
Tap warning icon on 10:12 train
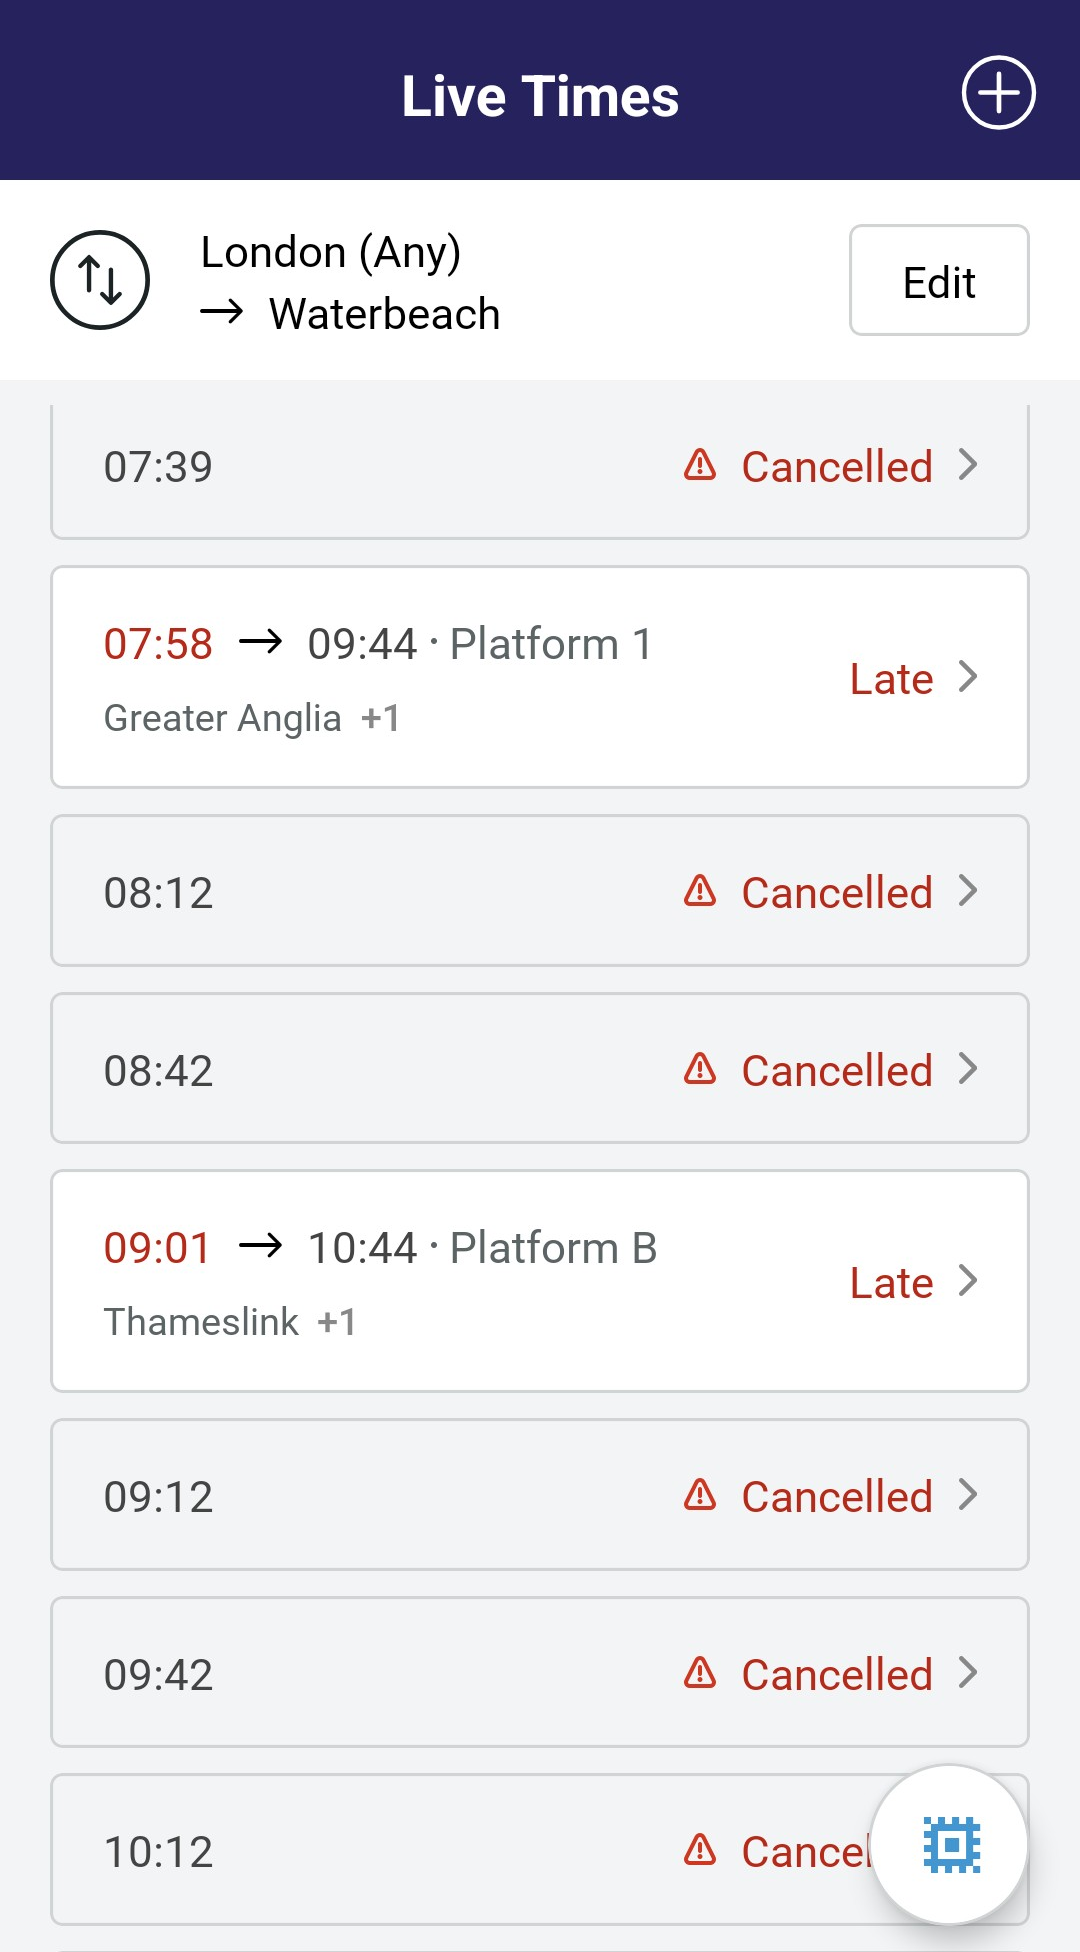700,1850
